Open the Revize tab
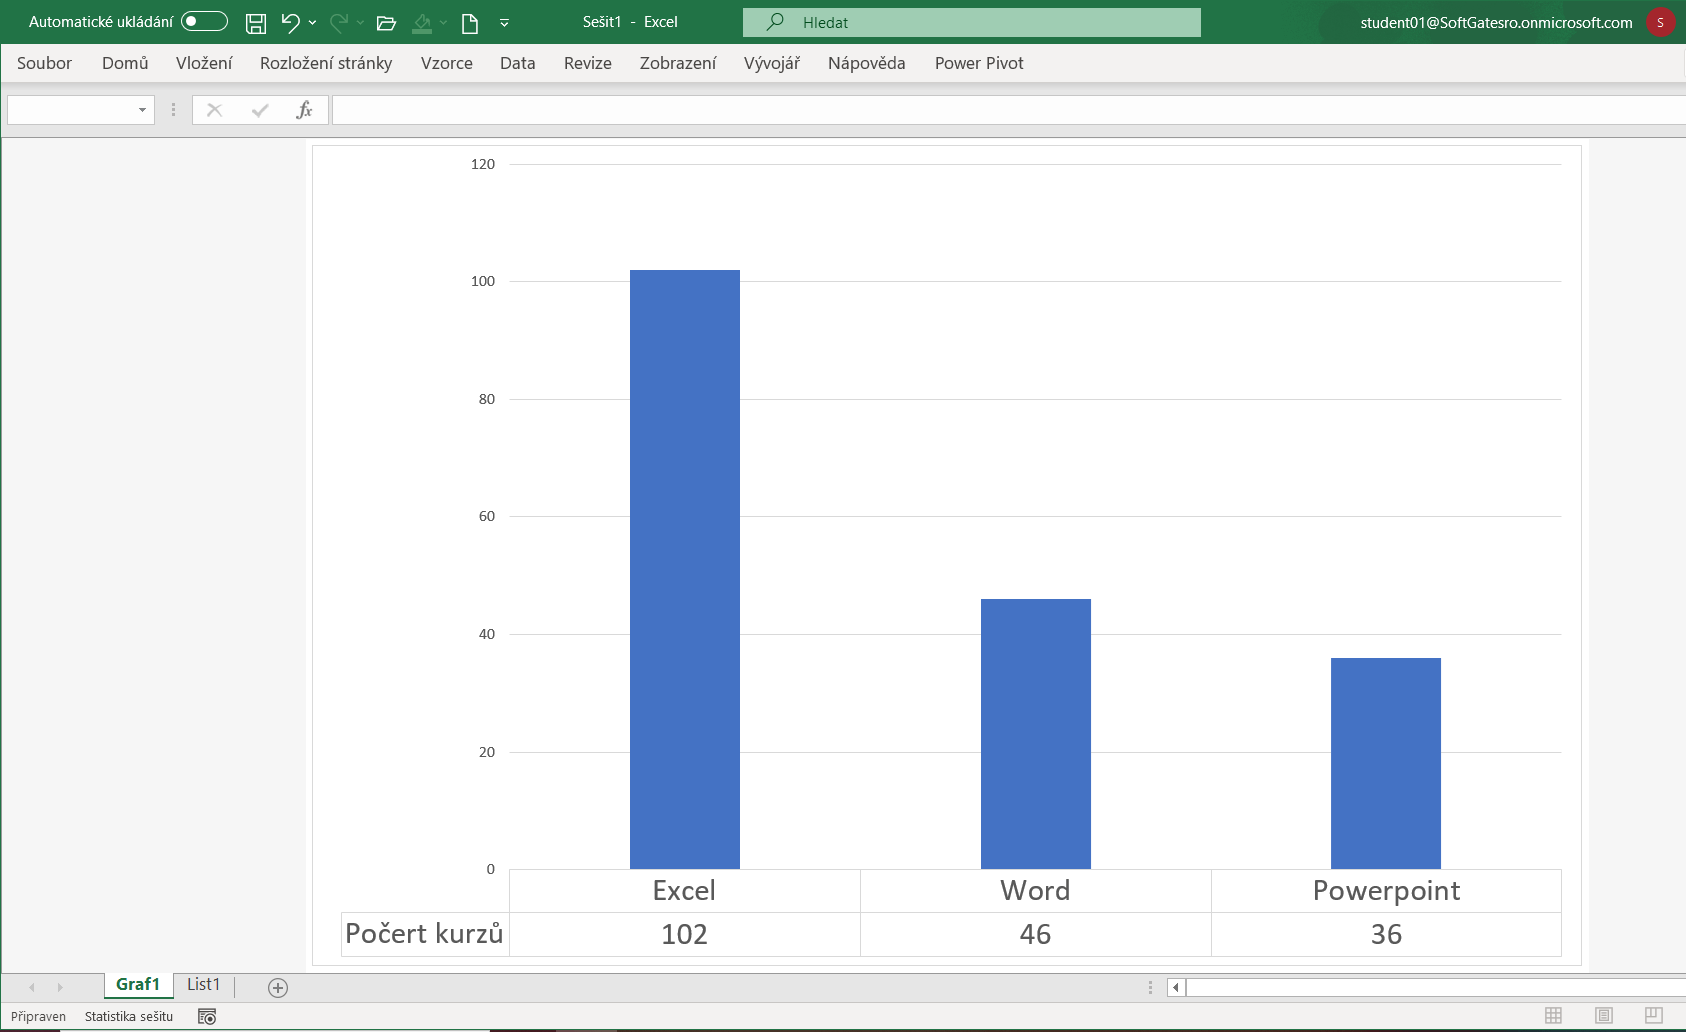The image size is (1686, 1032). point(588,63)
